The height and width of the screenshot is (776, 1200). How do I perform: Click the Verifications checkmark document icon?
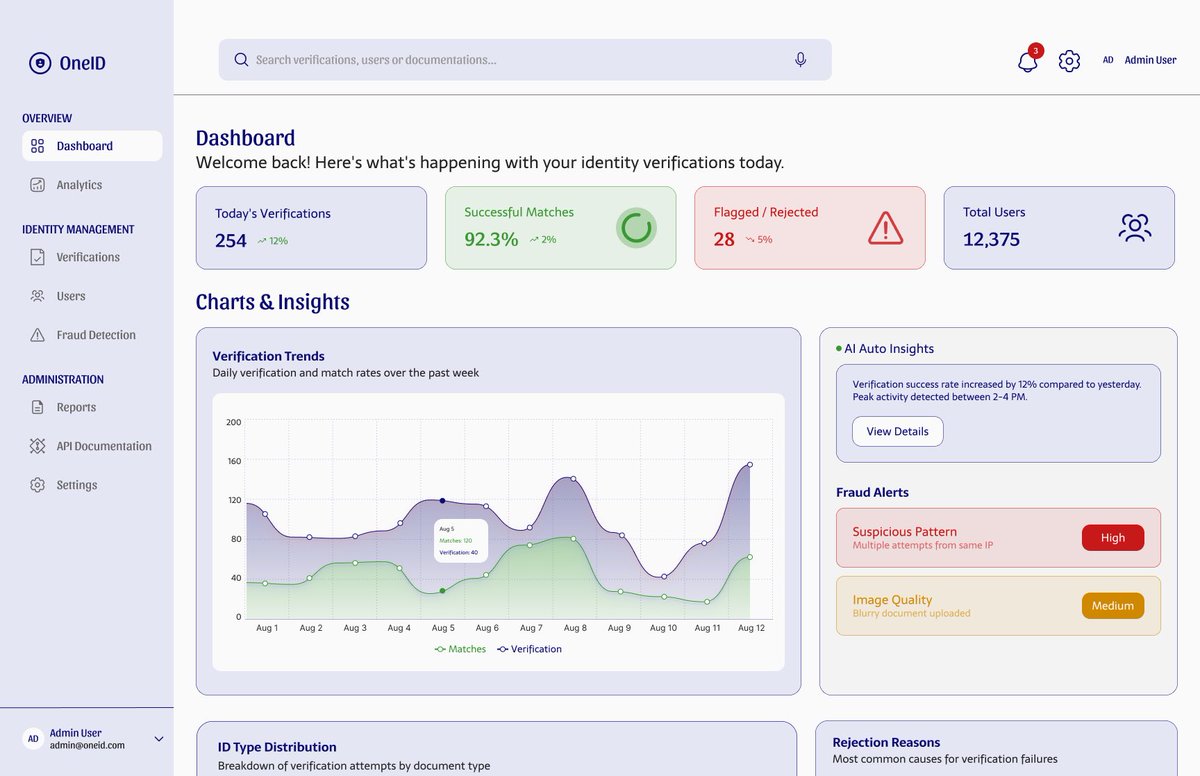(x=37, y=257)
